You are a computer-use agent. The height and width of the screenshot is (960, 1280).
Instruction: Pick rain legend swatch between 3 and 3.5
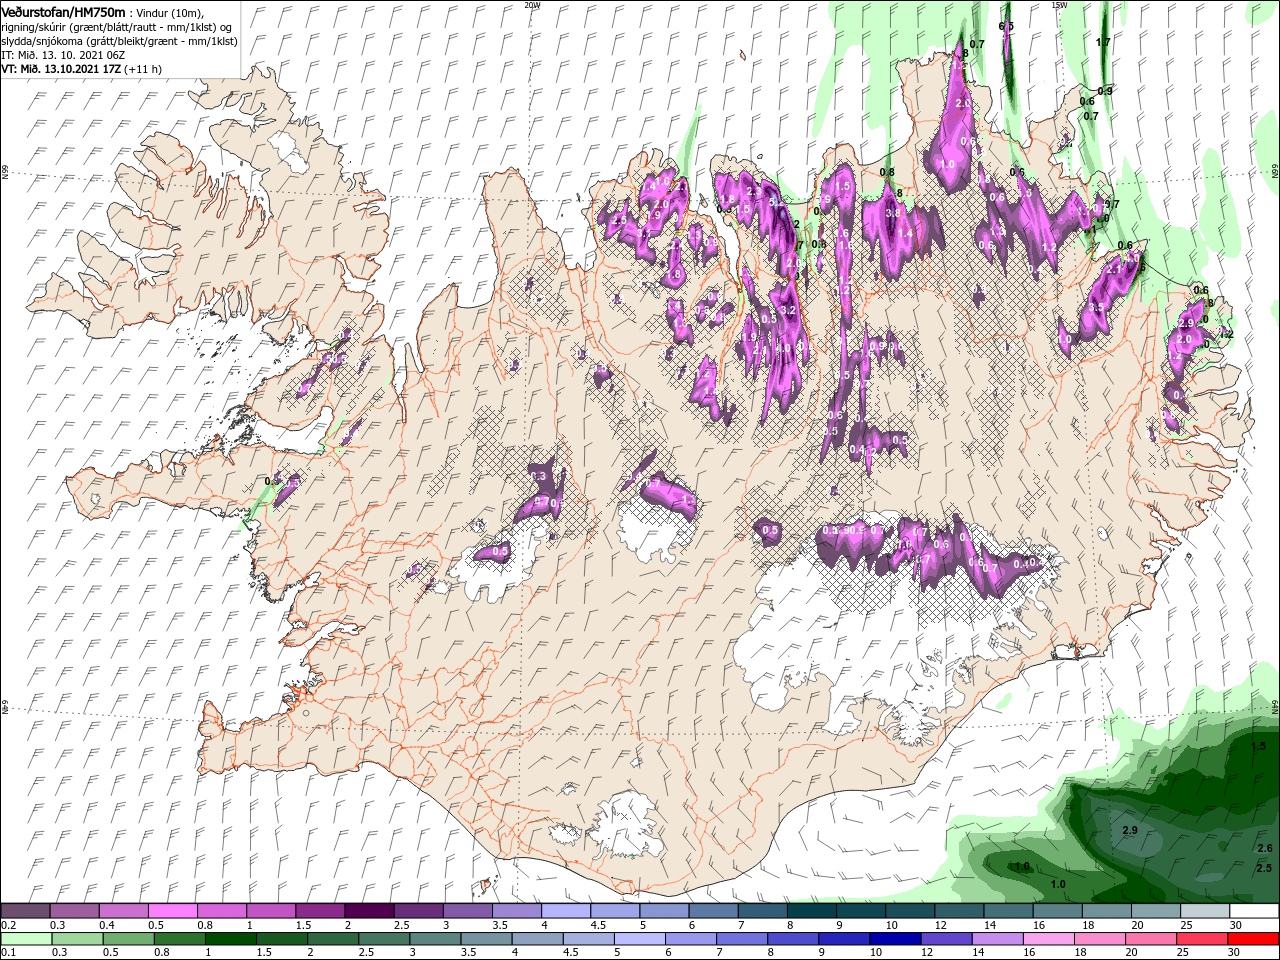point(435,939)
